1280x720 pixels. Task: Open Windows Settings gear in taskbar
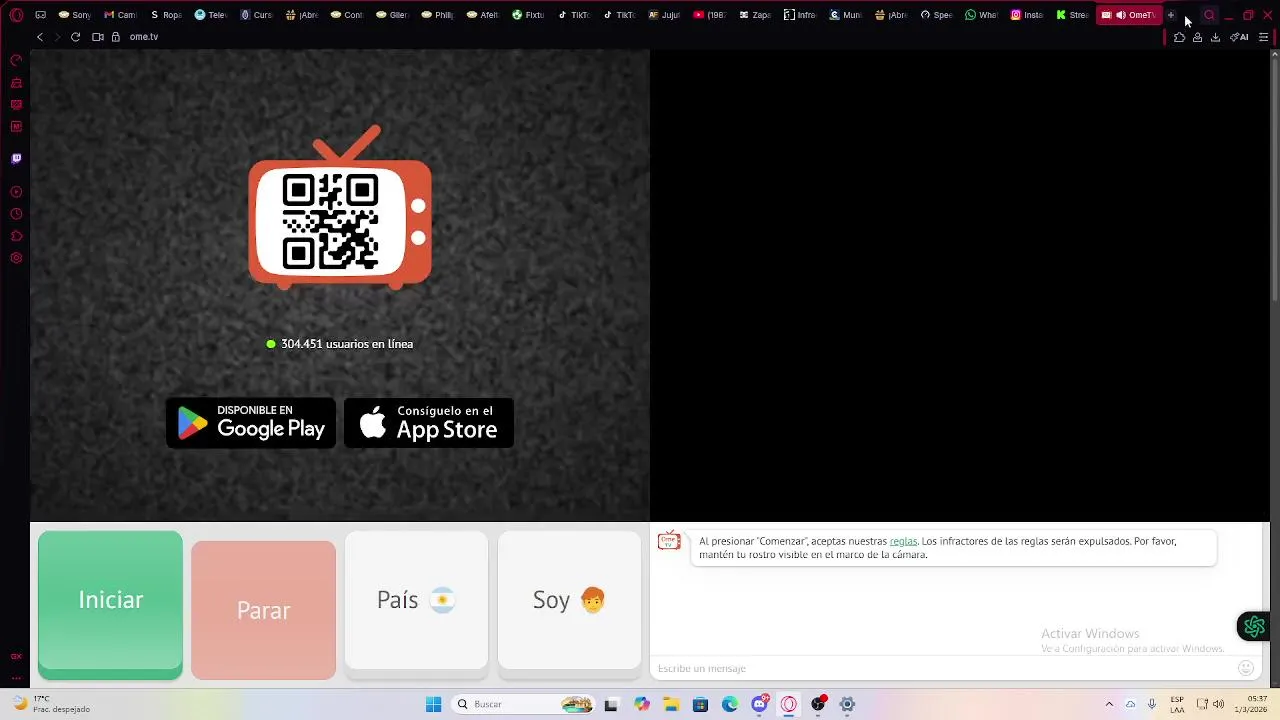click(x=847, y=705)
